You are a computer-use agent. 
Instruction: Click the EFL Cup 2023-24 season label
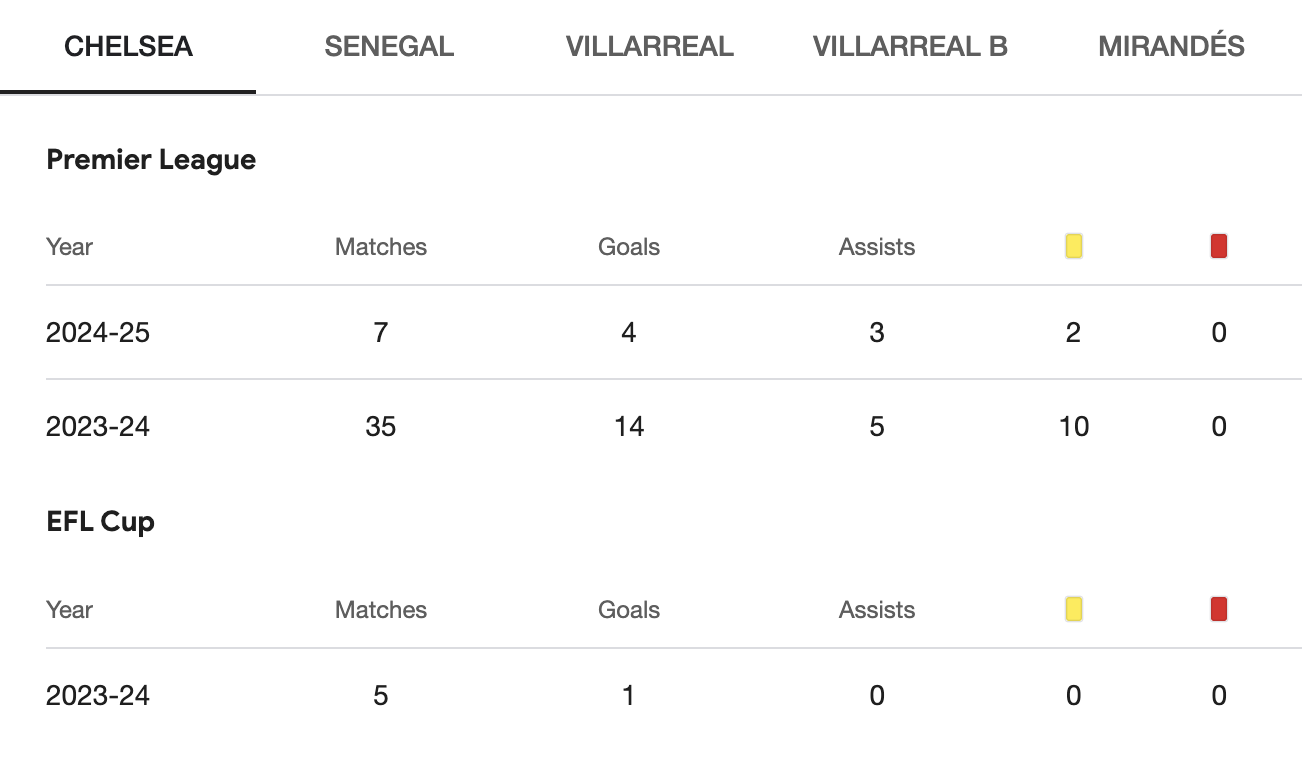pyautogui.click(x=98, y=696)
